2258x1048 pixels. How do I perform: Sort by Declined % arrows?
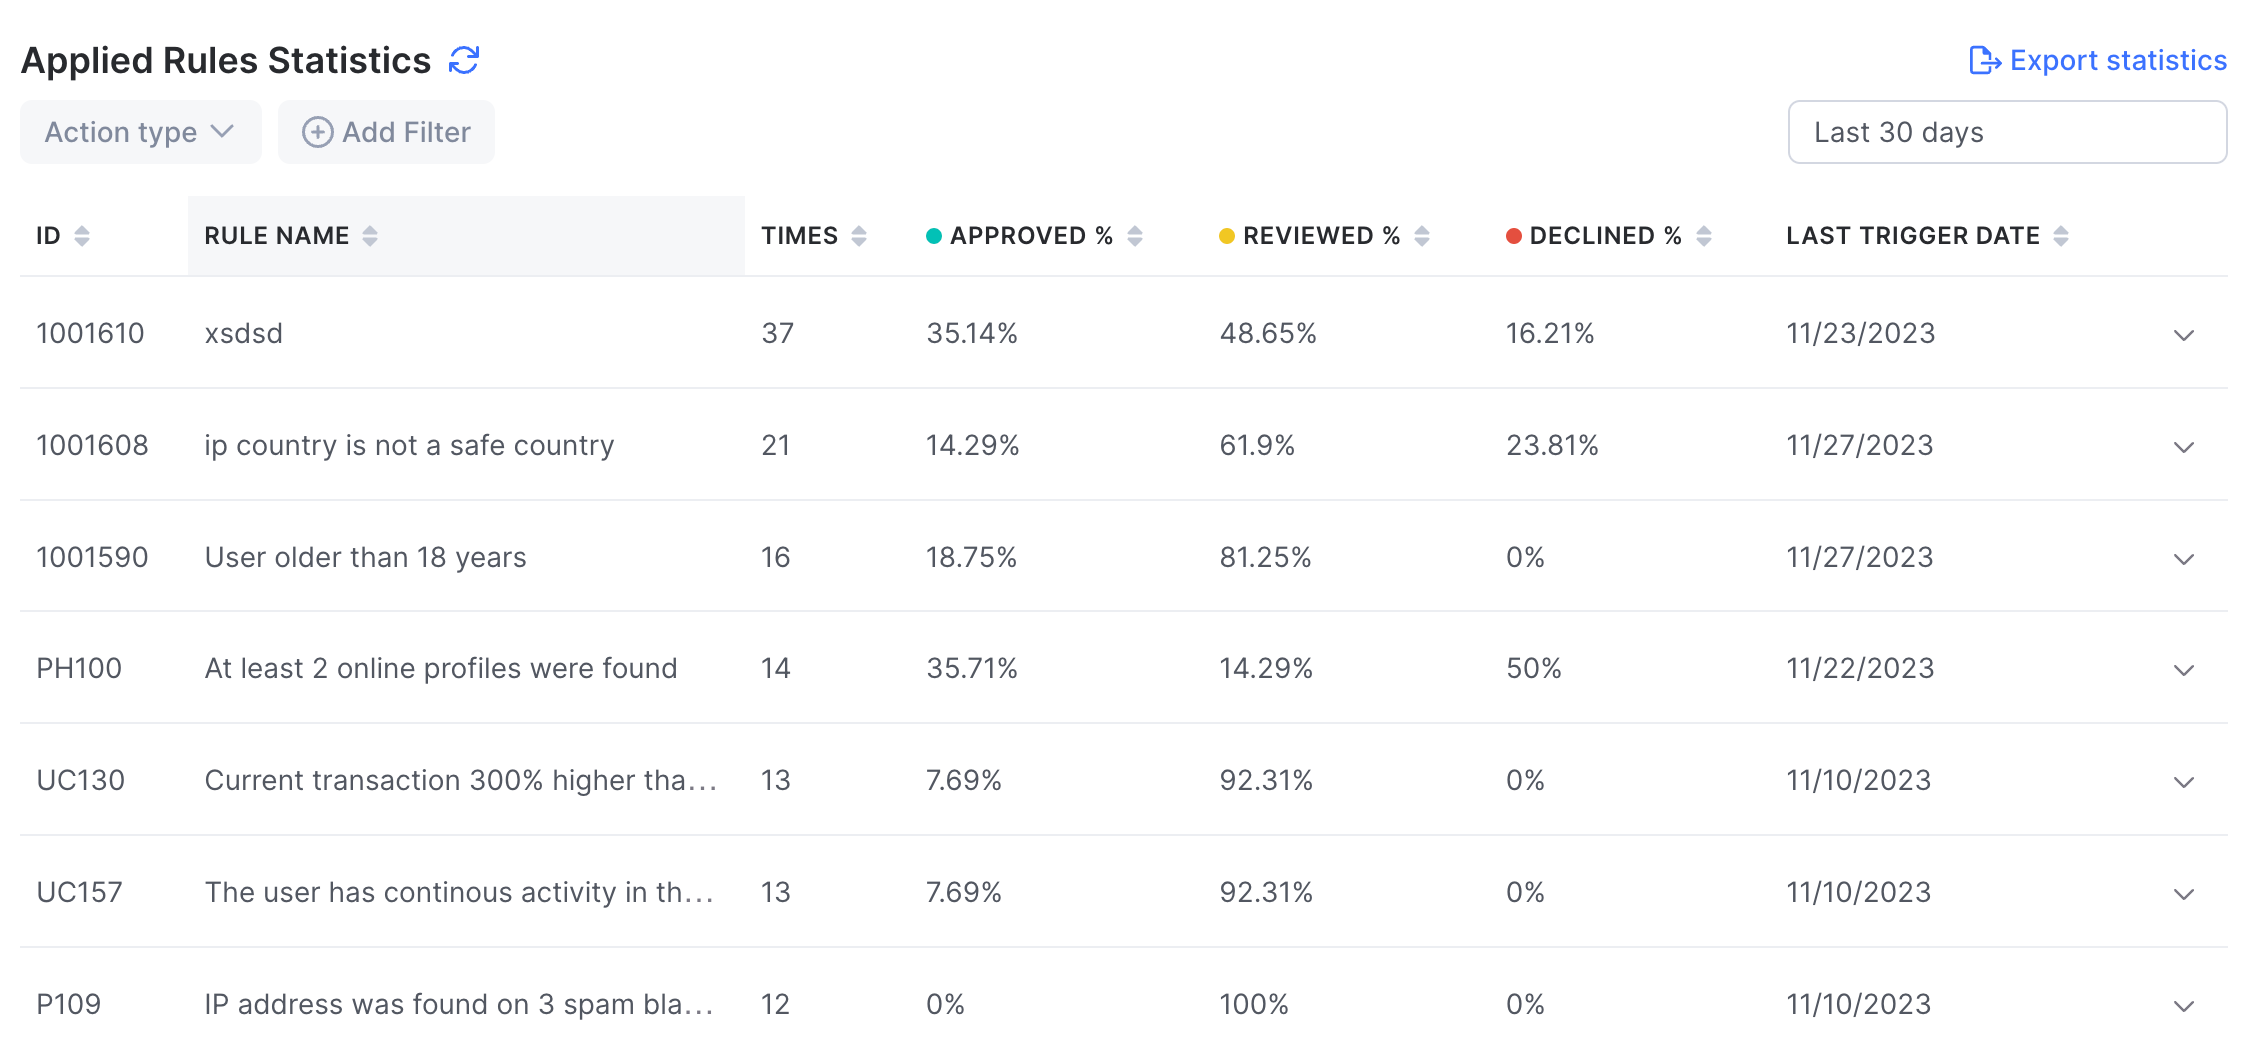(x=1704, y=236)
